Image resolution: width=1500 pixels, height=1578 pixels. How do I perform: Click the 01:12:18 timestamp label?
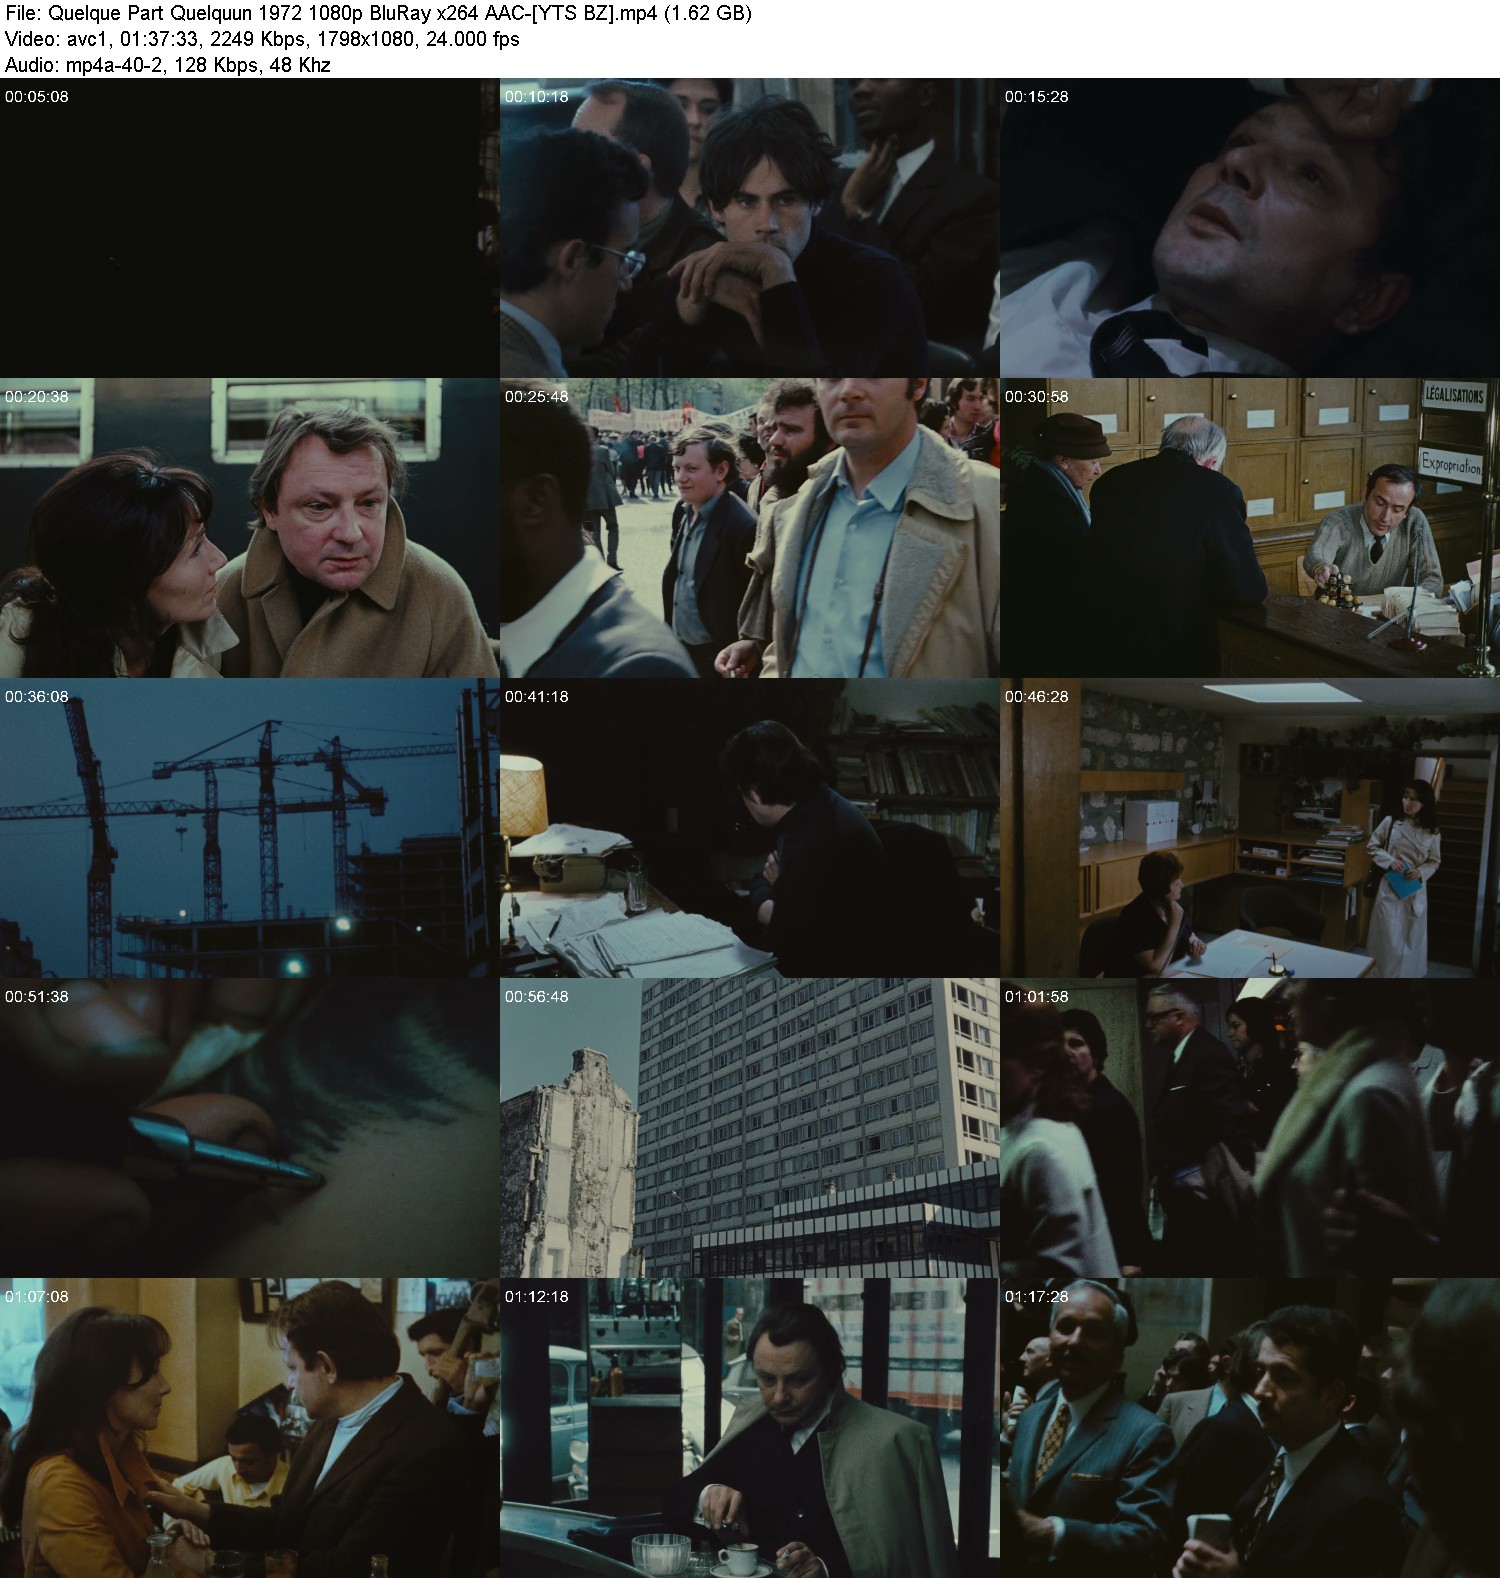click(537, 1297)
